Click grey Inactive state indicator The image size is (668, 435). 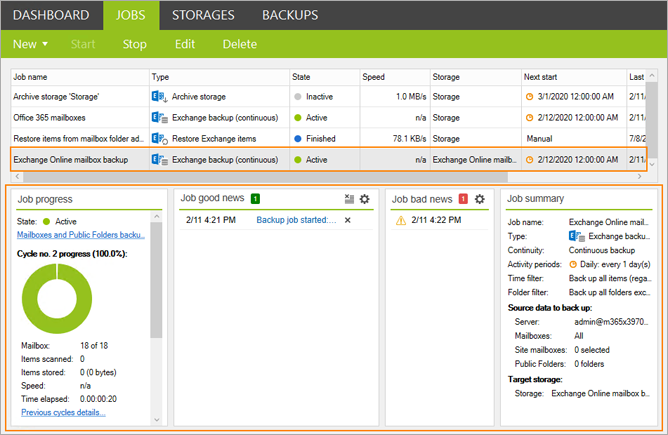(x=298, y=97)
